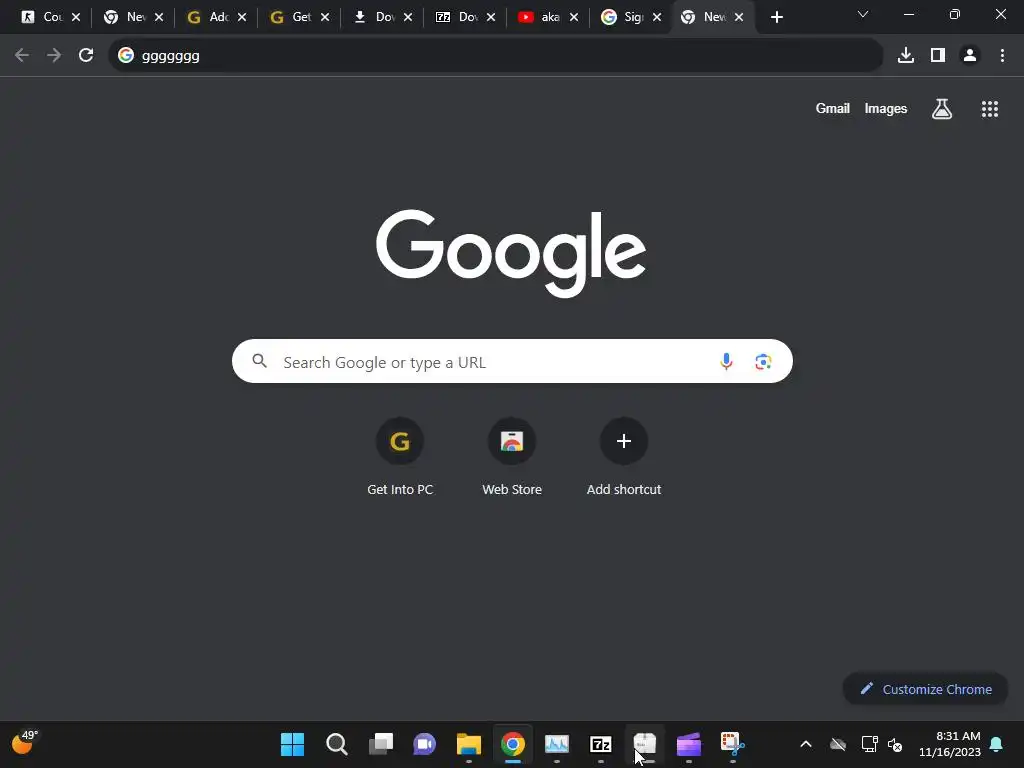This screenshot has height=768, width=1024.
Task: Open File Explorer from taskbar
Action: 469,744
